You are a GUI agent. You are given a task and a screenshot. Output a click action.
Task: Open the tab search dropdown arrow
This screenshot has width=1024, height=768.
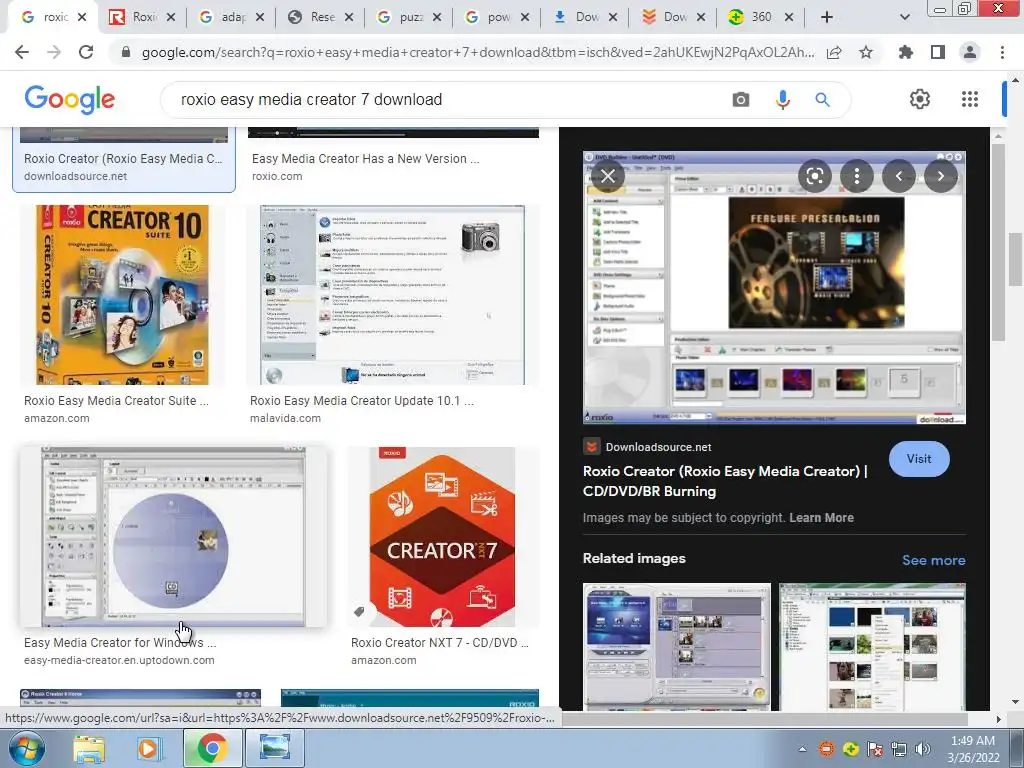point(904,17)
